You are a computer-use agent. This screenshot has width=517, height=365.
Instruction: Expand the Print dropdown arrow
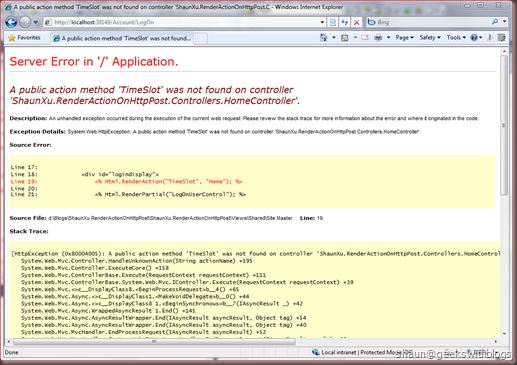click(x=388, y=38)
